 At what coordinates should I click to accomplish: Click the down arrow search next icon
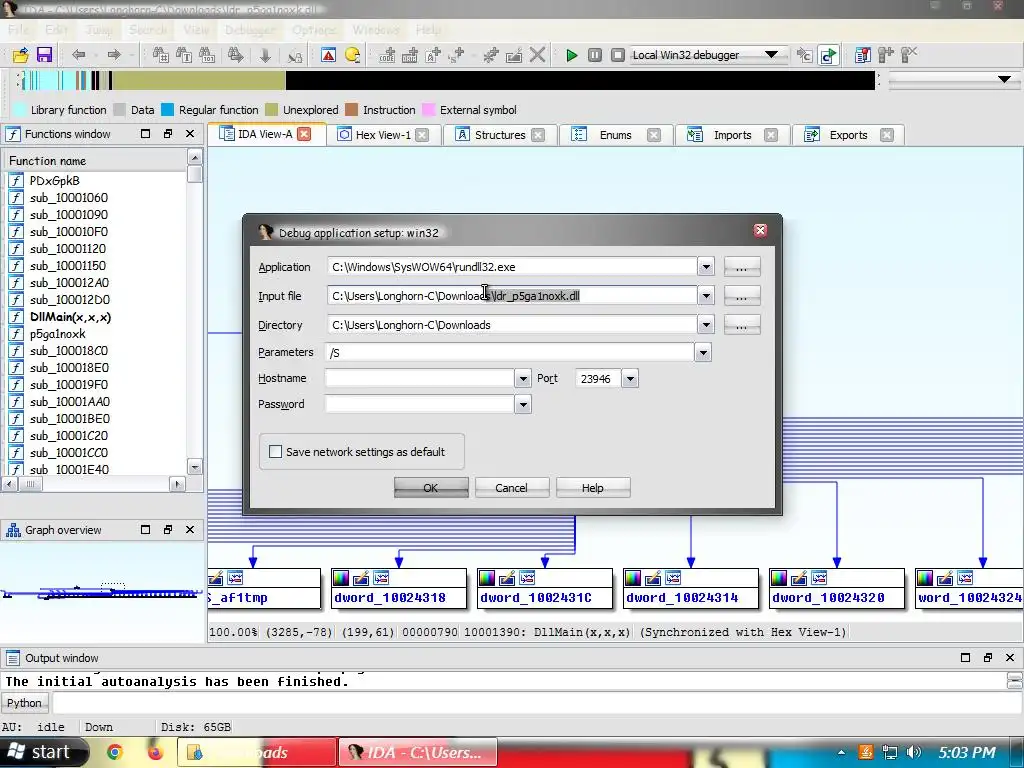click(x=265, y=56)
